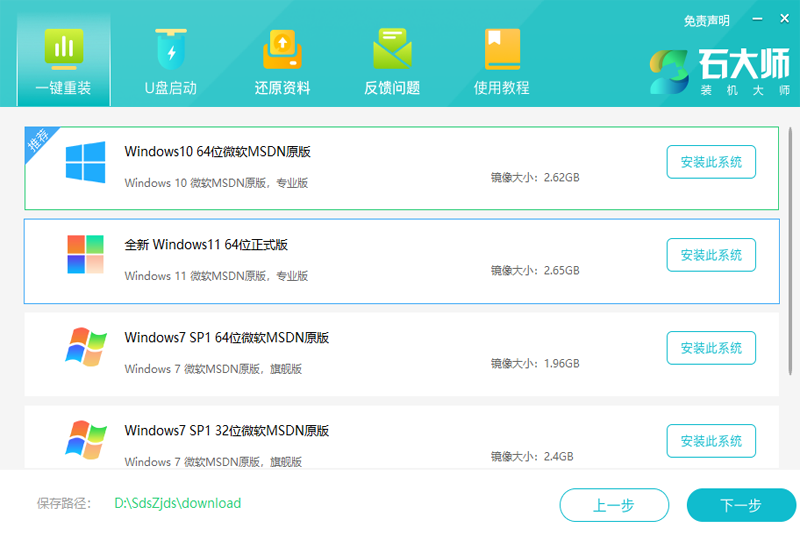Select title Windows7 SP1 32位微软MSDN原版

(227, 430)
